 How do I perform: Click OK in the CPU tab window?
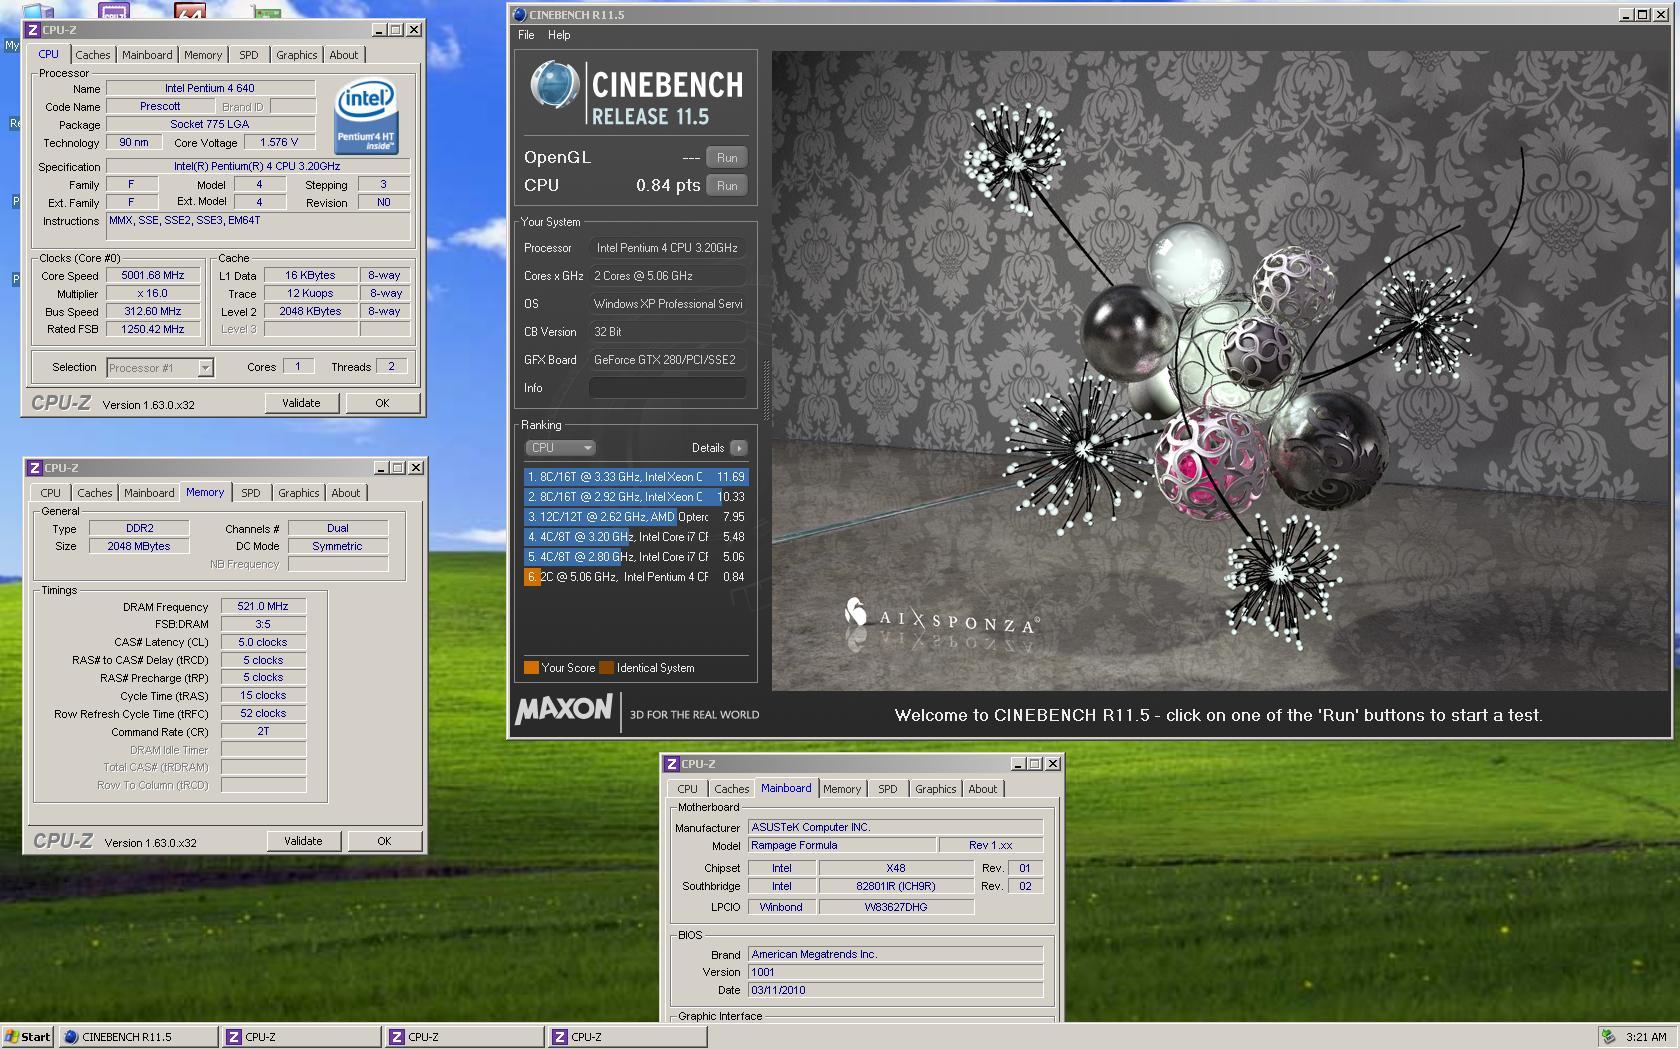(382, 403)
